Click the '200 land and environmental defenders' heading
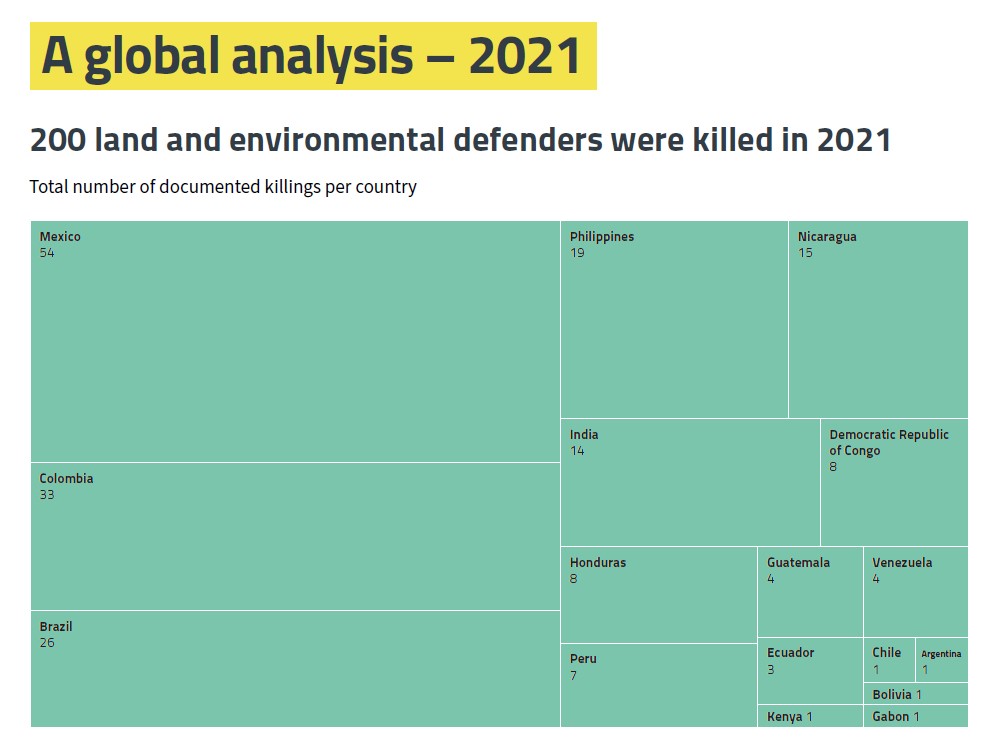This screenshot has width=992, height=746. (x=461, y=140)
